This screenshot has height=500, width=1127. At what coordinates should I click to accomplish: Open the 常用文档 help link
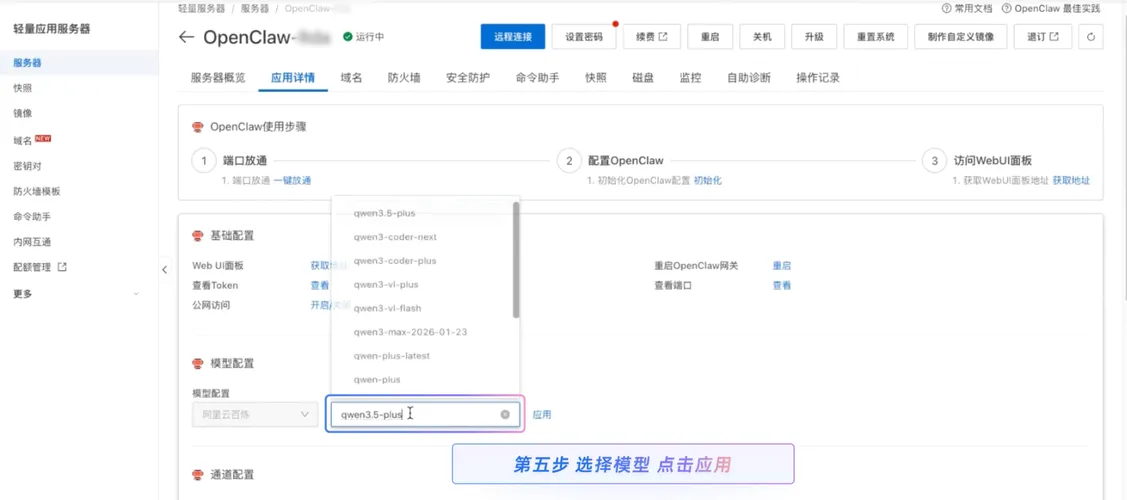pyautogui.click(x=967, y=9)
